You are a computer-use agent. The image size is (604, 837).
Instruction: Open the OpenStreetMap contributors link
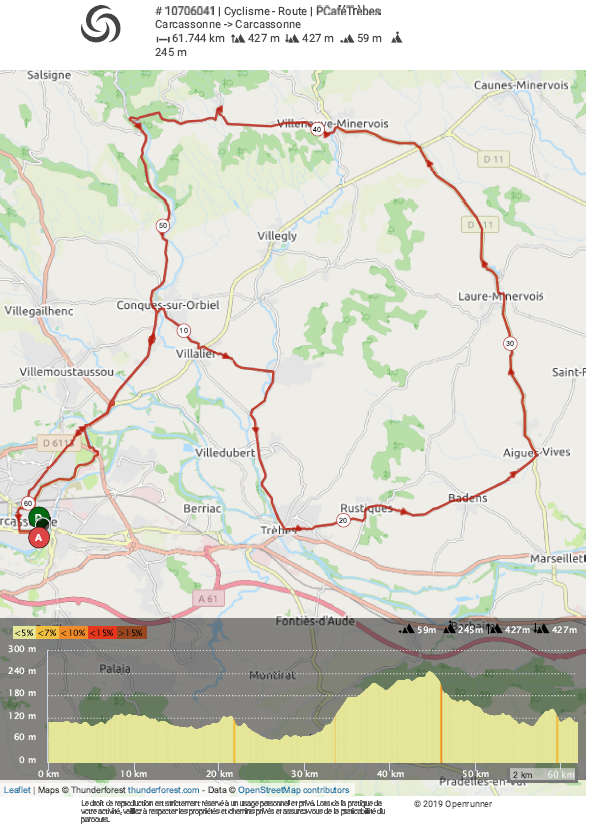pyautogui.click(x=293, y=790)
